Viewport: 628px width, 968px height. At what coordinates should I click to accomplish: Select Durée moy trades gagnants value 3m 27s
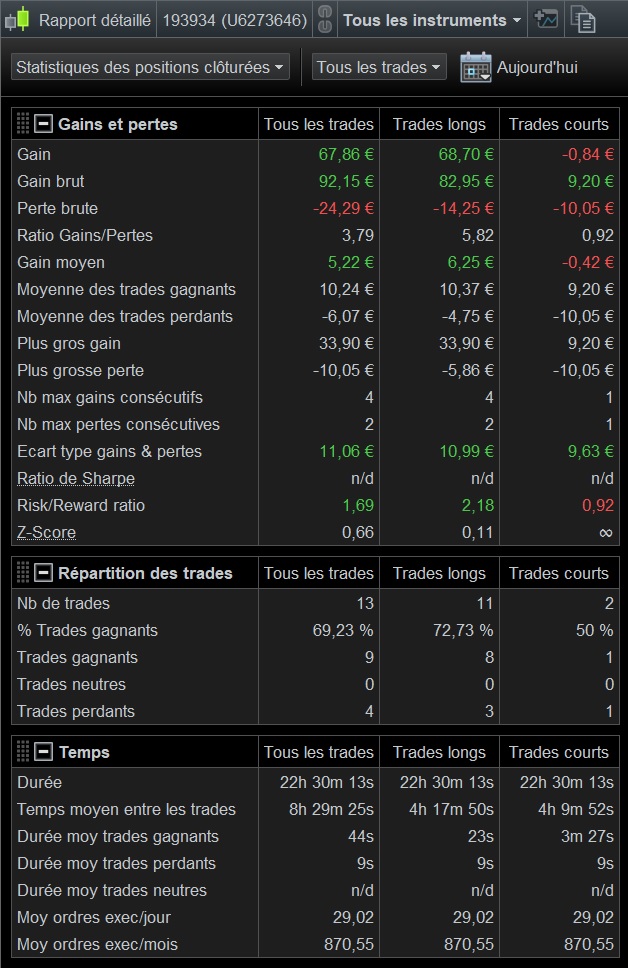587,837
